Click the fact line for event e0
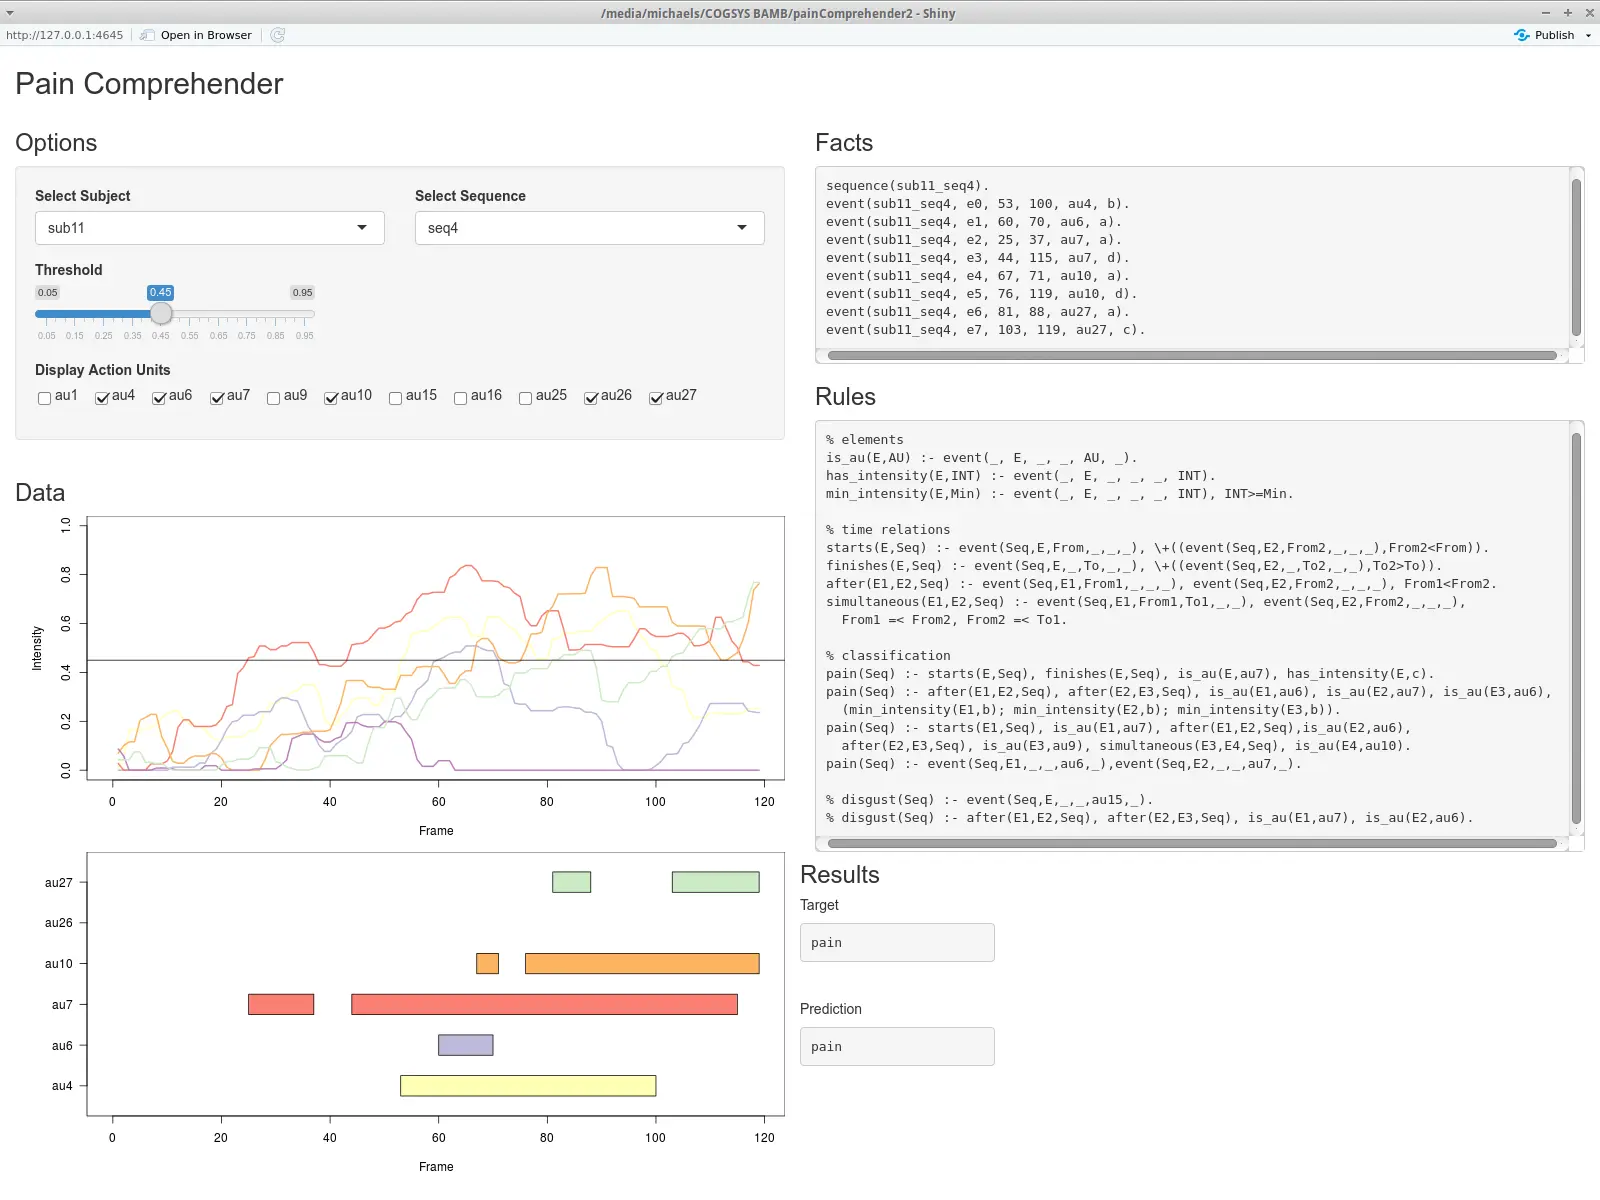 (978, 204)
